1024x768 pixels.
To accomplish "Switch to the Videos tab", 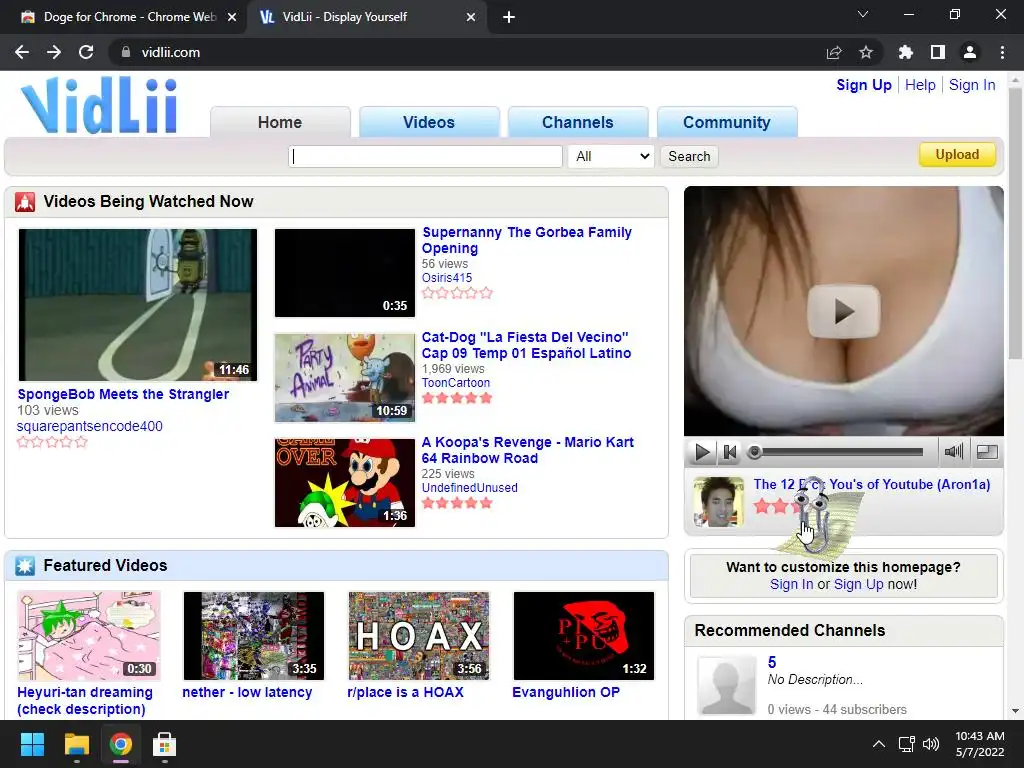I will coord(429,122).
